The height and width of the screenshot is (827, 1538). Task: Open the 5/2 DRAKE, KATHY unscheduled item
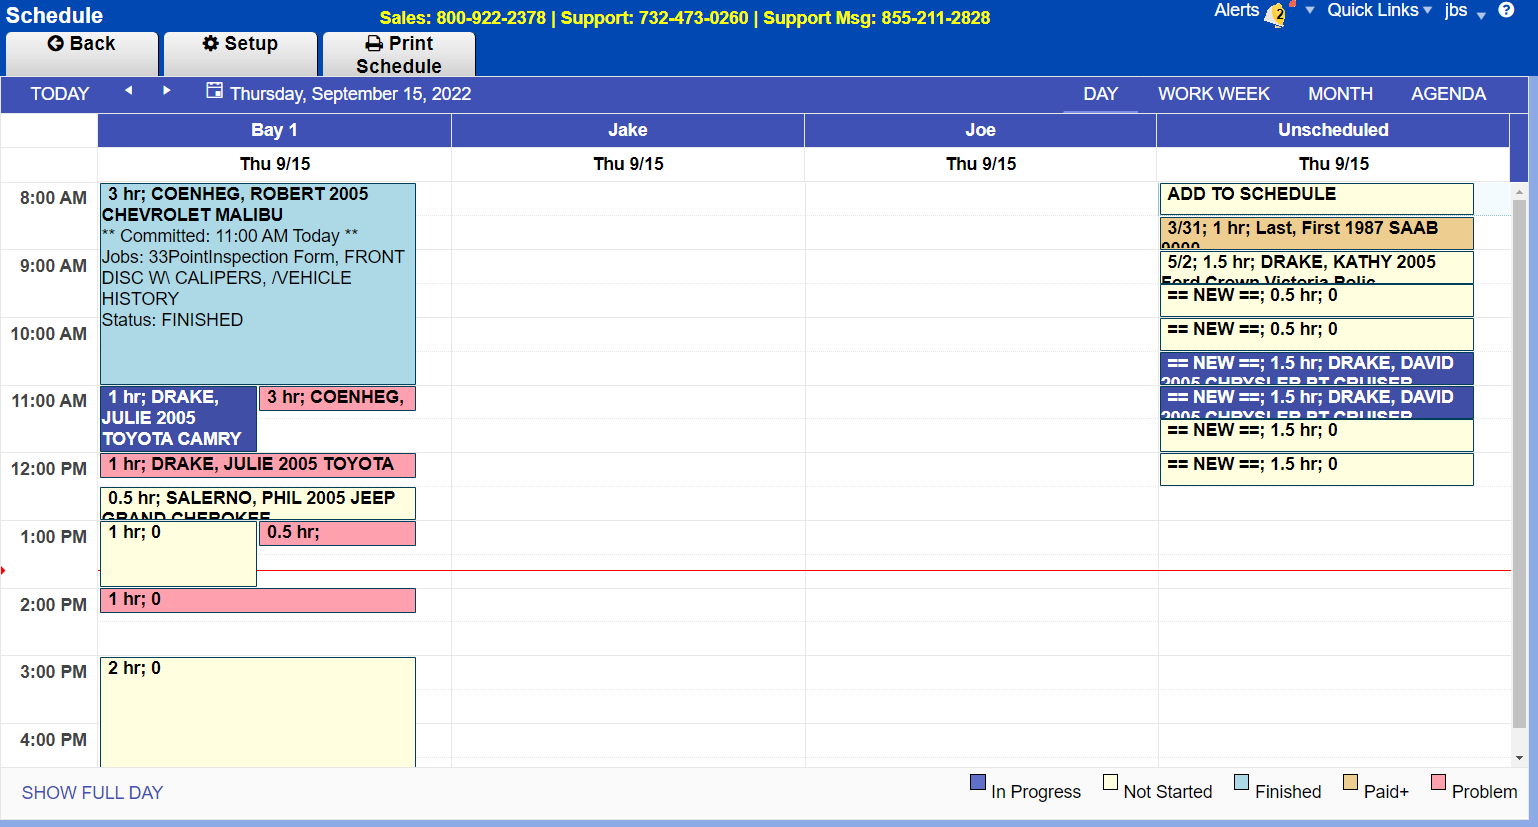(1317, 267)
